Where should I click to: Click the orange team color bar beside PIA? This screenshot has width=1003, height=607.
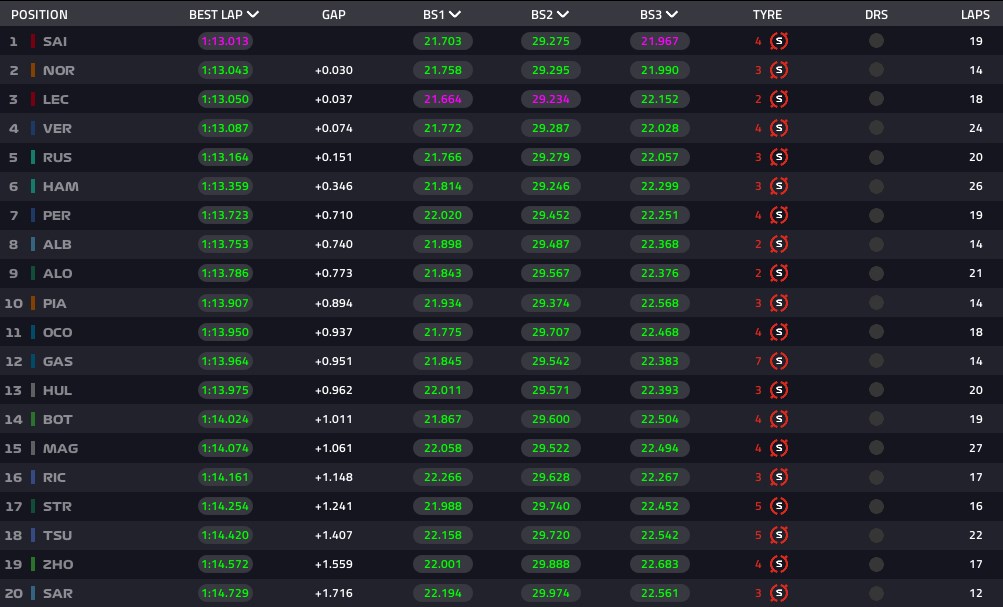tap(33, 303)
